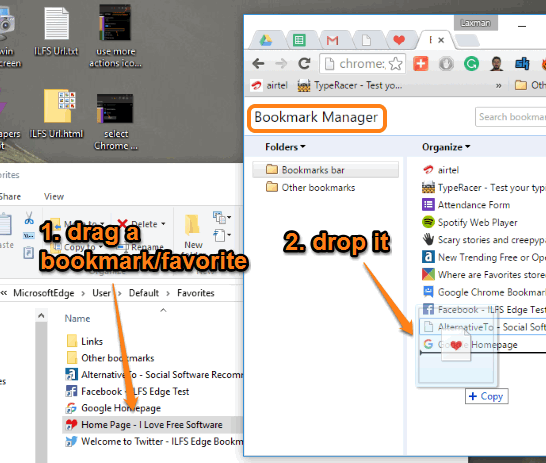This screenshot has height=463, width=546.
Task: Select Home Page - I Love Free Software file
Action: click(x=152, y=425)
